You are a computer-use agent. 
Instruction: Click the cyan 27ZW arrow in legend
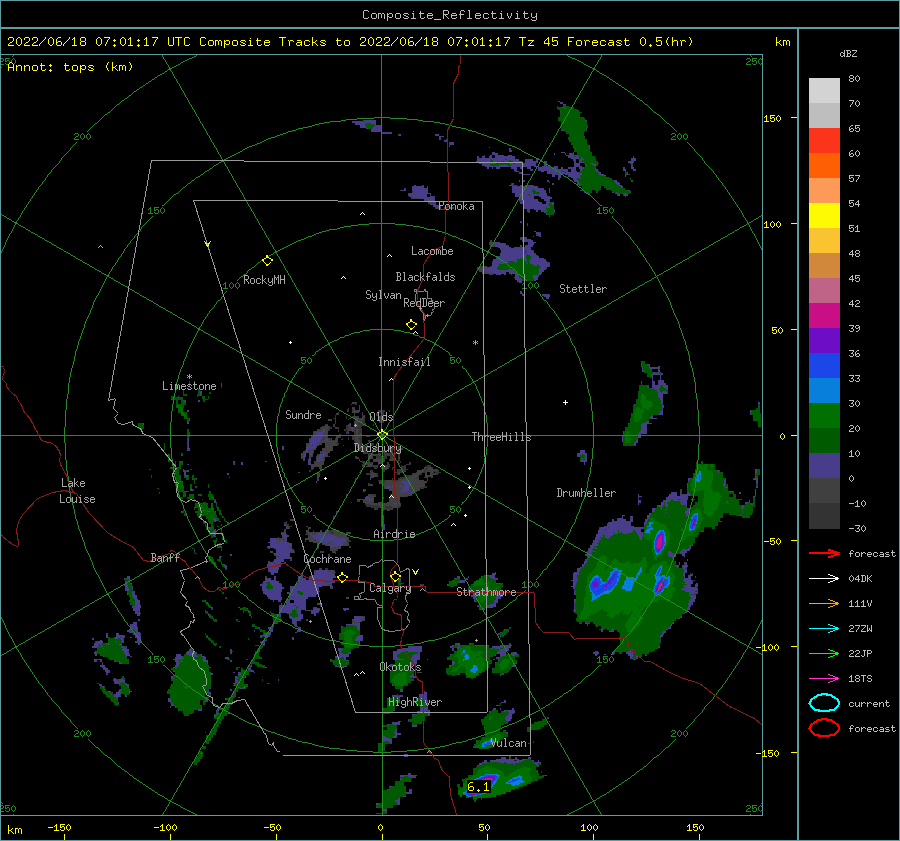click(x=824, y=629)
